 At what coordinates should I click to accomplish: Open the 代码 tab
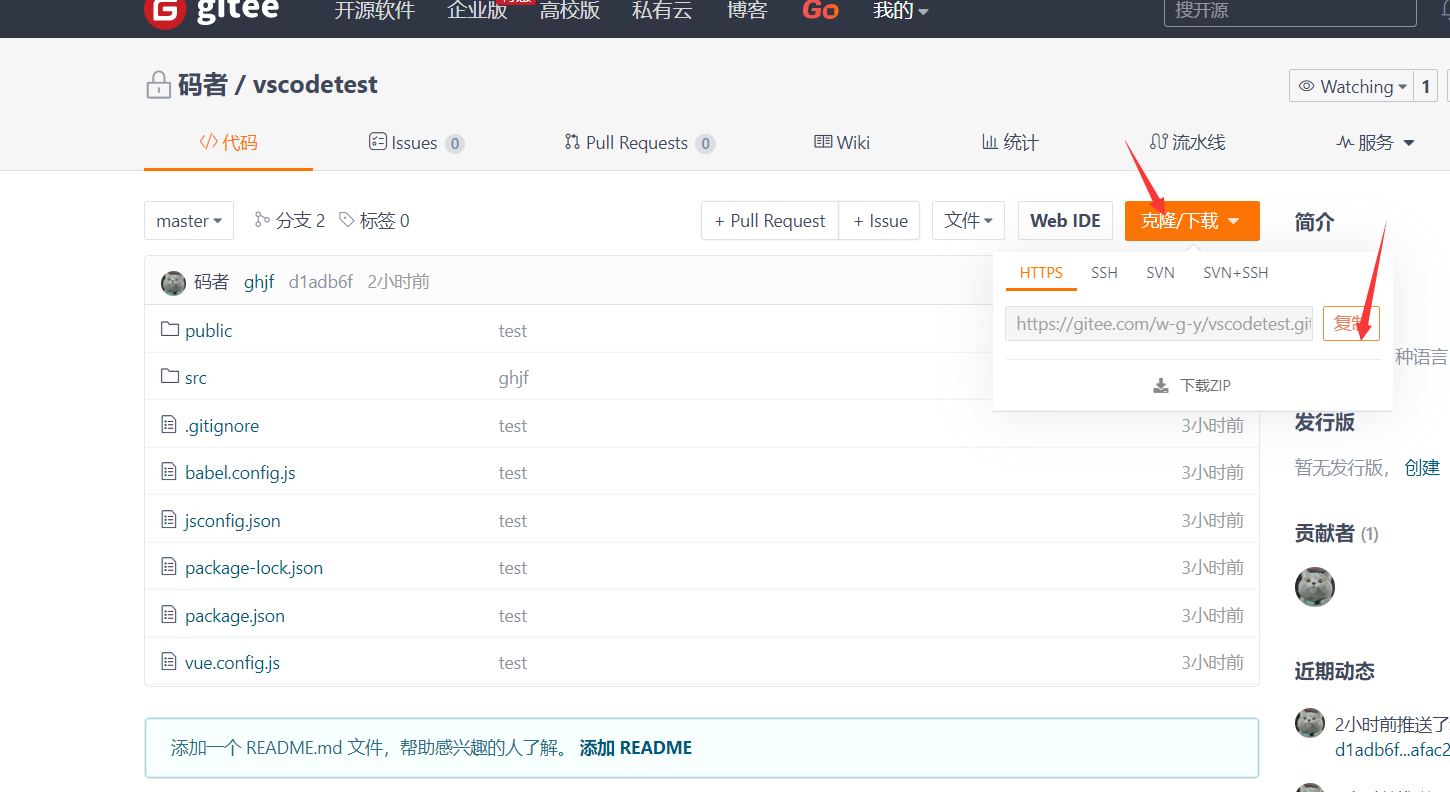[x=228, y=142]
